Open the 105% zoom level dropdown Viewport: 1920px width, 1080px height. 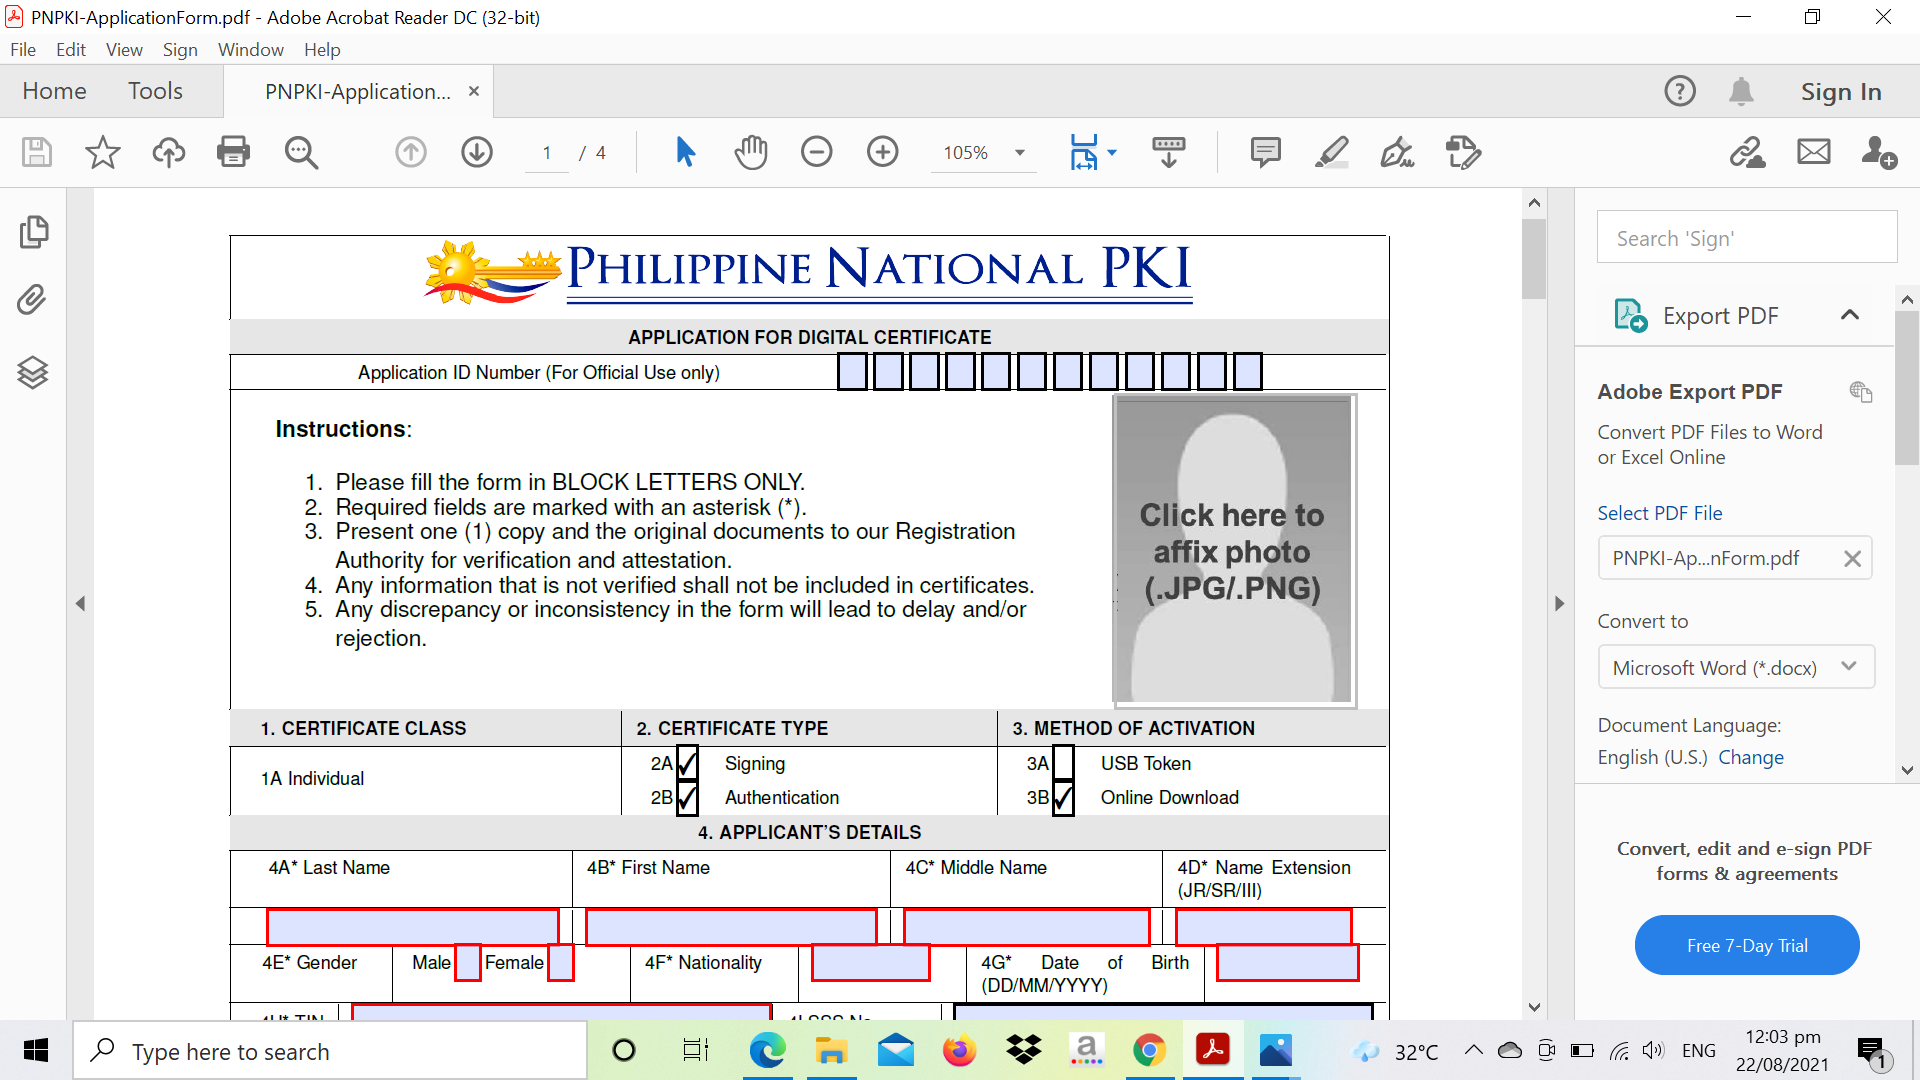click(1019, 152)
